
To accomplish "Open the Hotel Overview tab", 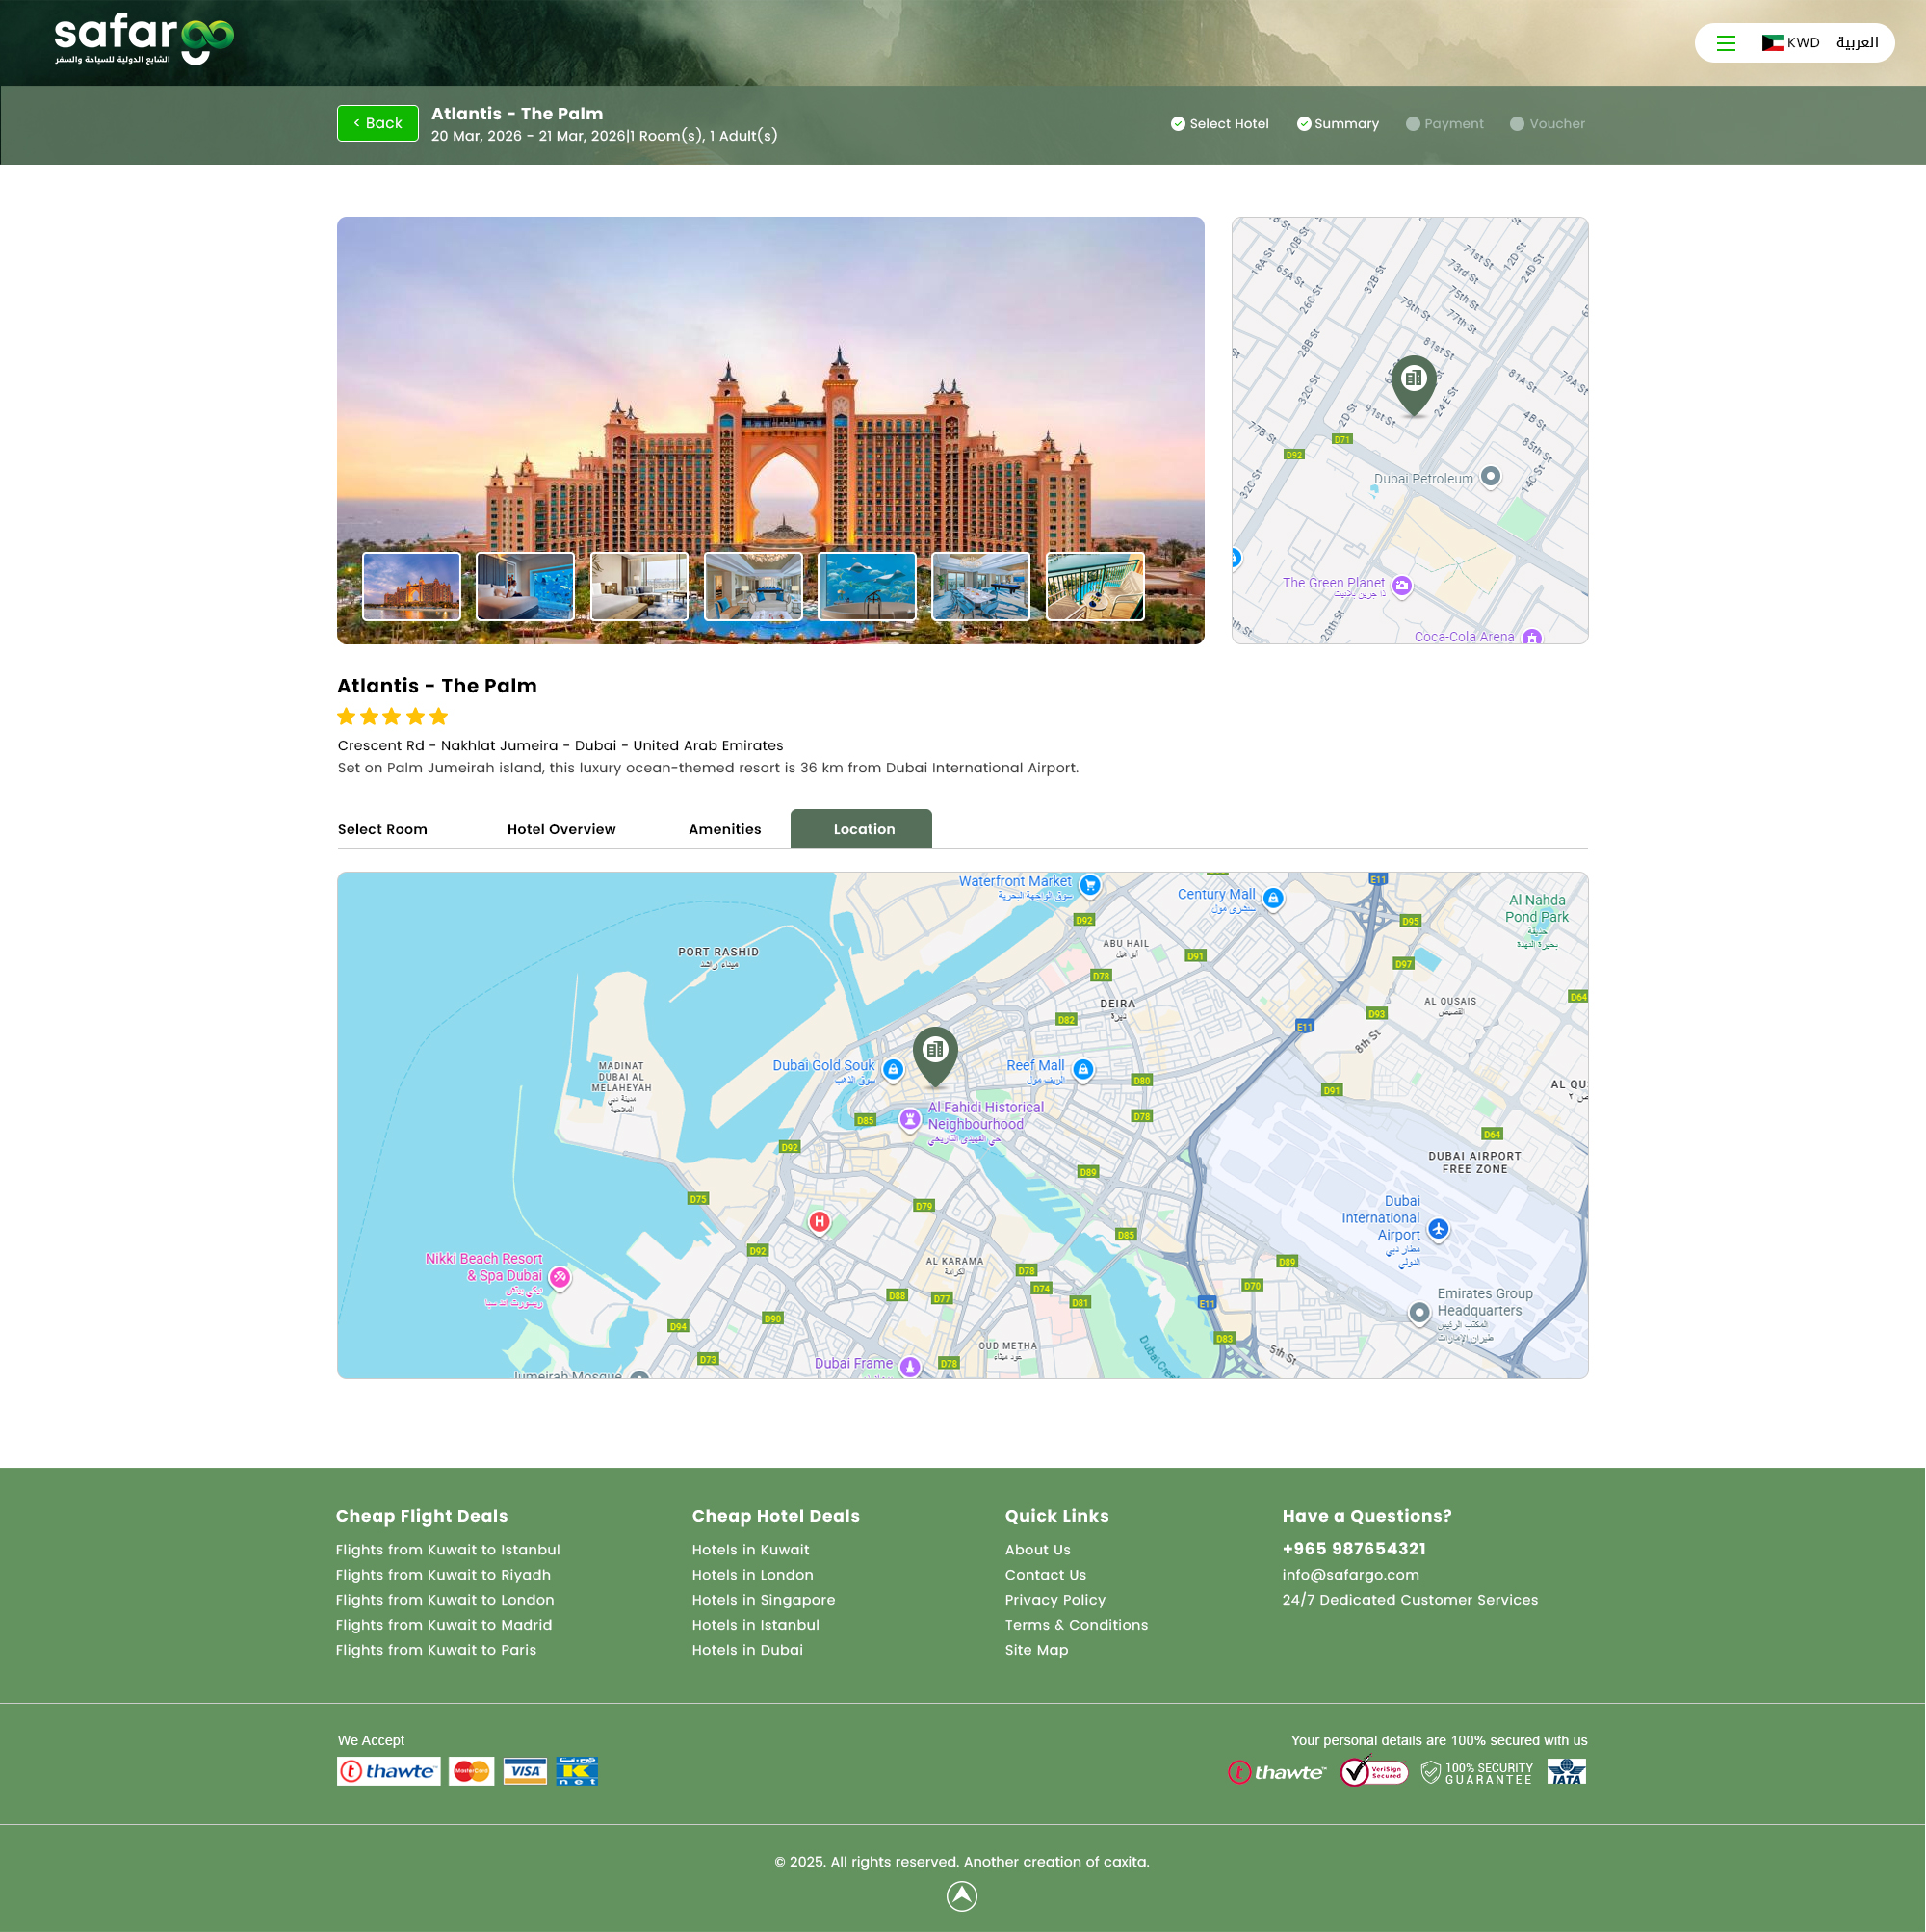I will [561, 829].
